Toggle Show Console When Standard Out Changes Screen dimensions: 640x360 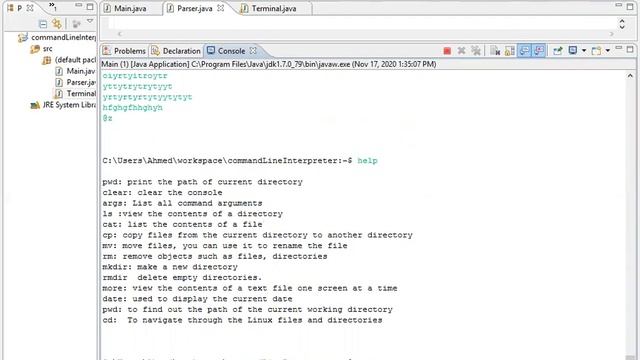[524, 51]
